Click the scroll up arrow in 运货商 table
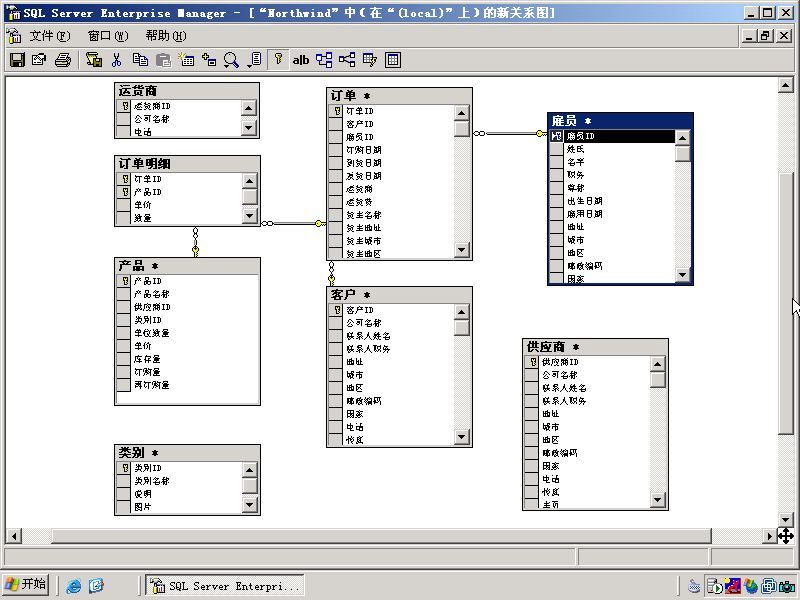This screenshot has height=600, width=800. (x=248, y=108)
